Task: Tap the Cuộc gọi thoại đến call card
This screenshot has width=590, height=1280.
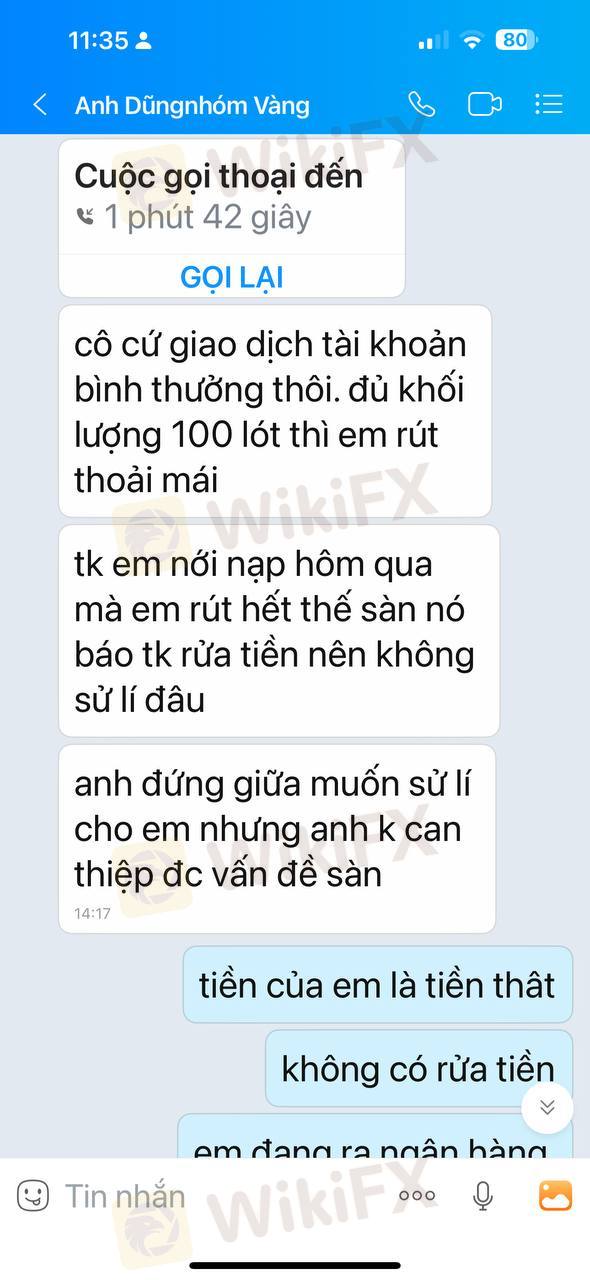Action: coord(232,218)
